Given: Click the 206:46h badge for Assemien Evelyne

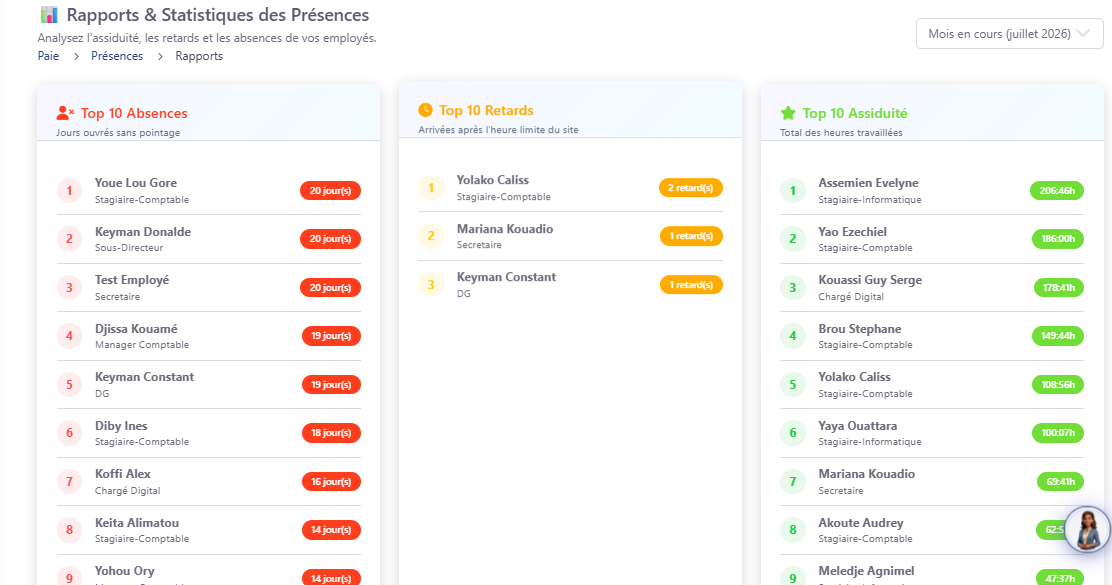Looking at the screenshot, I should coord(1057,191).
